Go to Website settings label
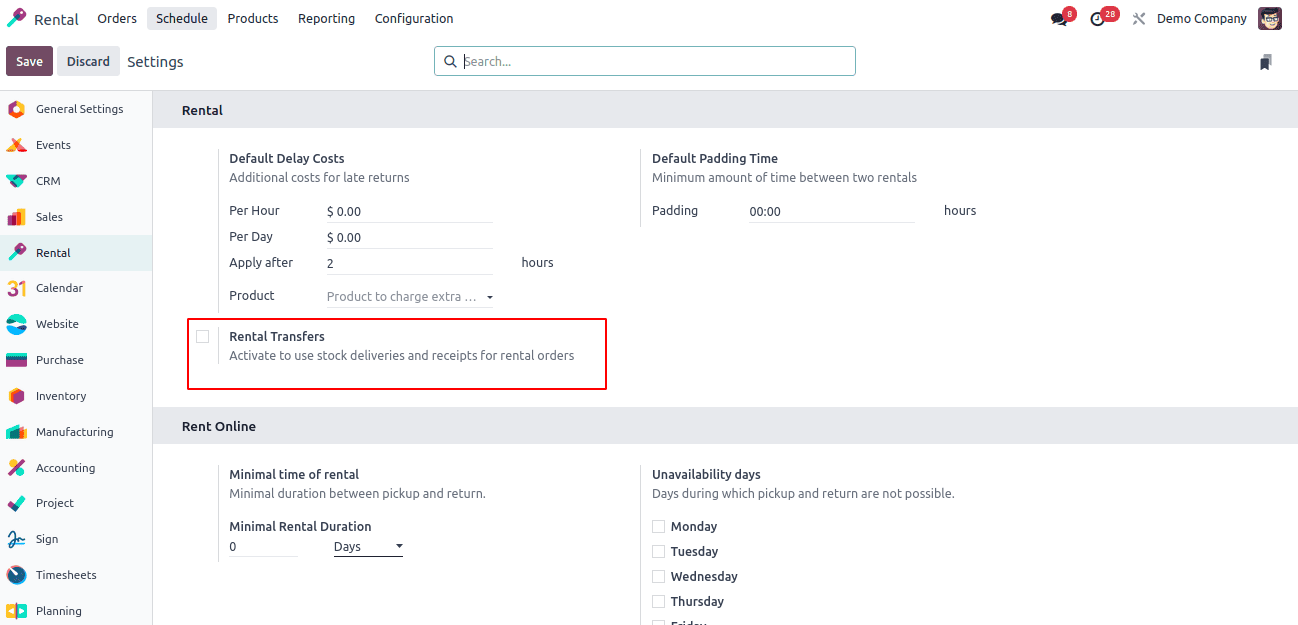The width and height of the screenshot is (1298, 625). (x=57, y=324)
